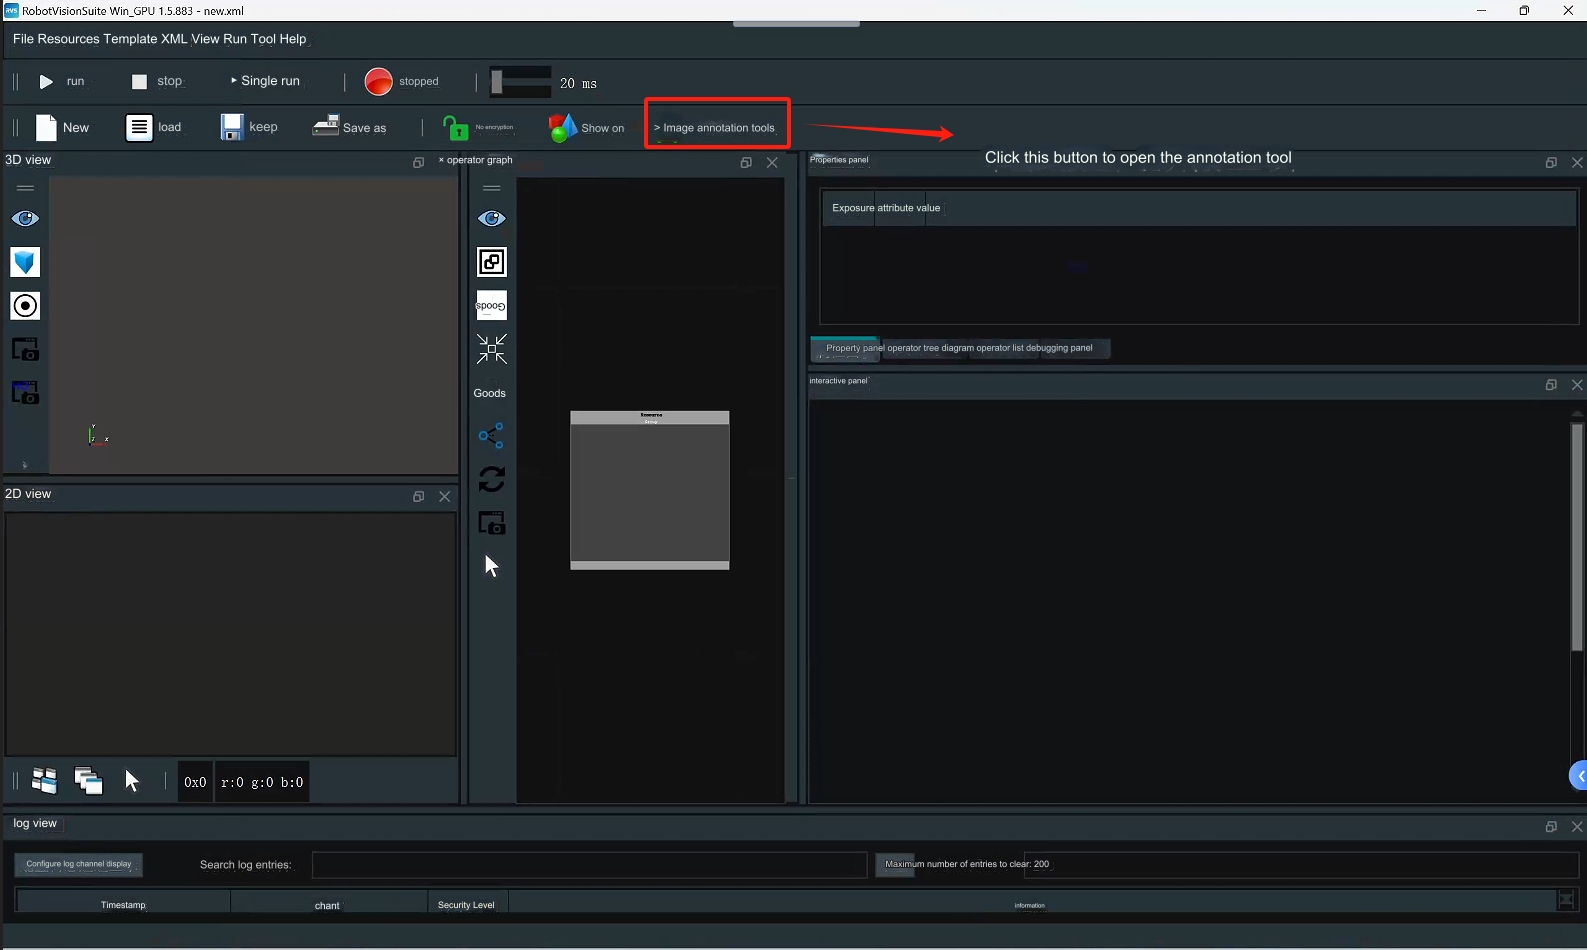
Task: Click the 0x0 dimension readout
Action: tap(195, 782)
